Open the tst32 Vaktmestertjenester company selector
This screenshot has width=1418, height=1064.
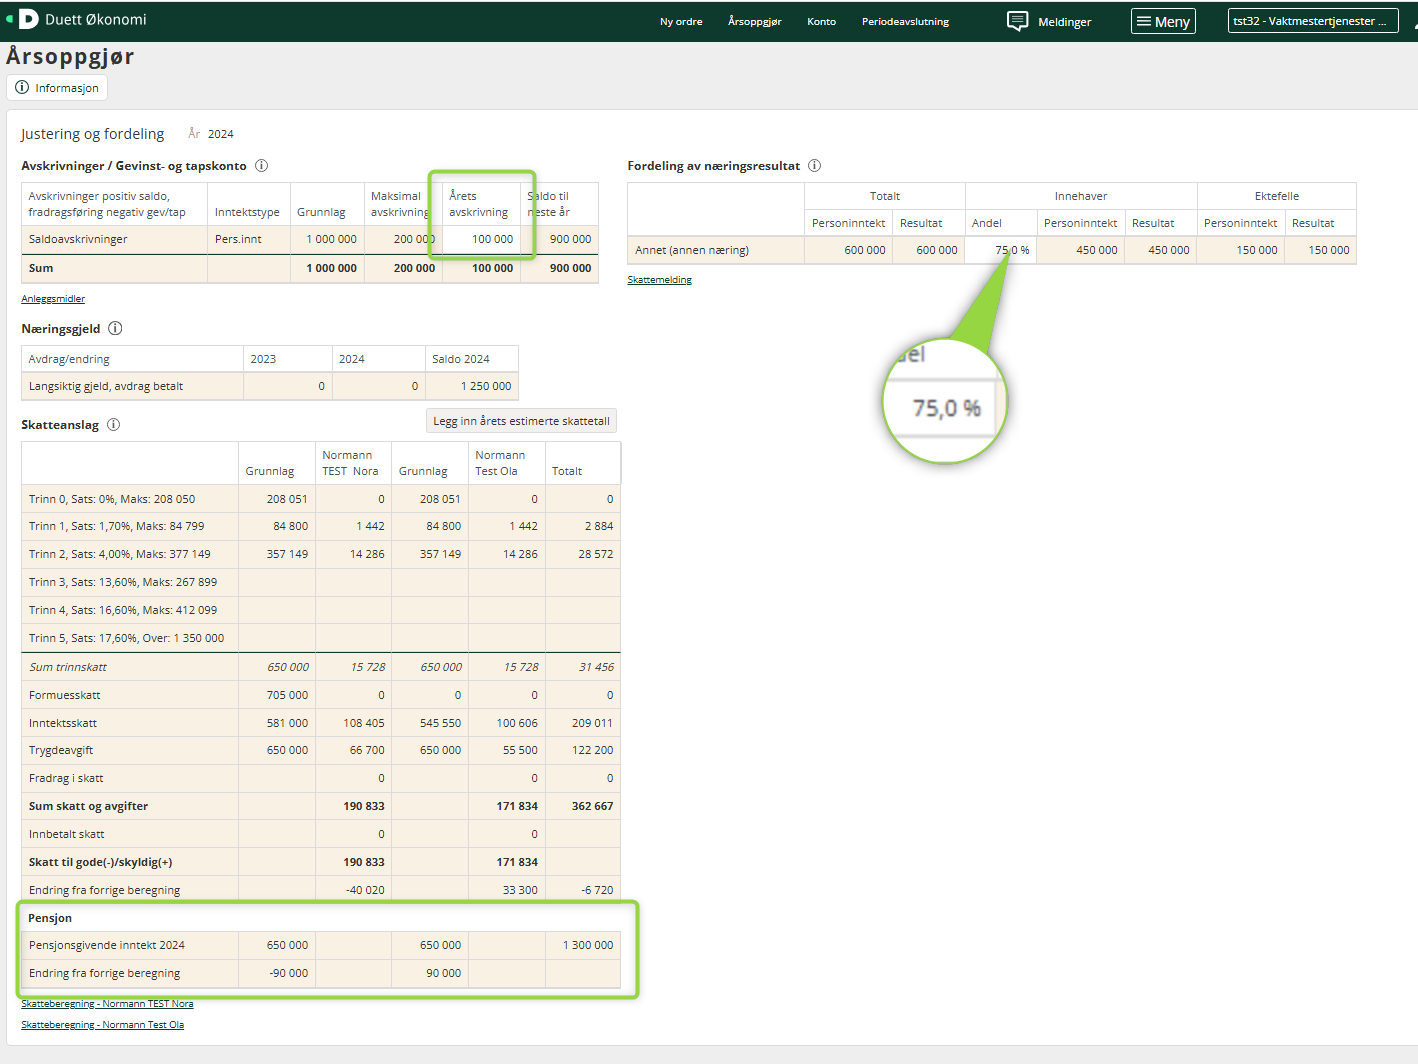[1313, 21]
